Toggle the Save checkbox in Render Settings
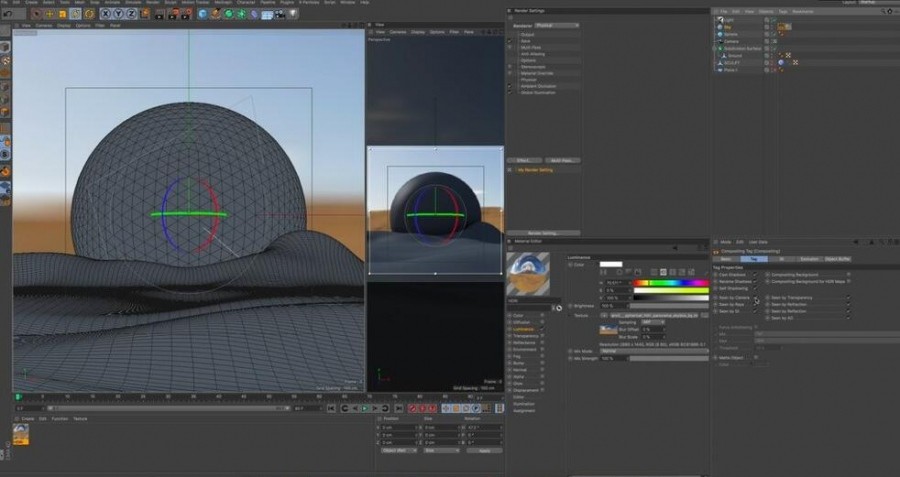The image size is (900, 477). tap(510, 41)
